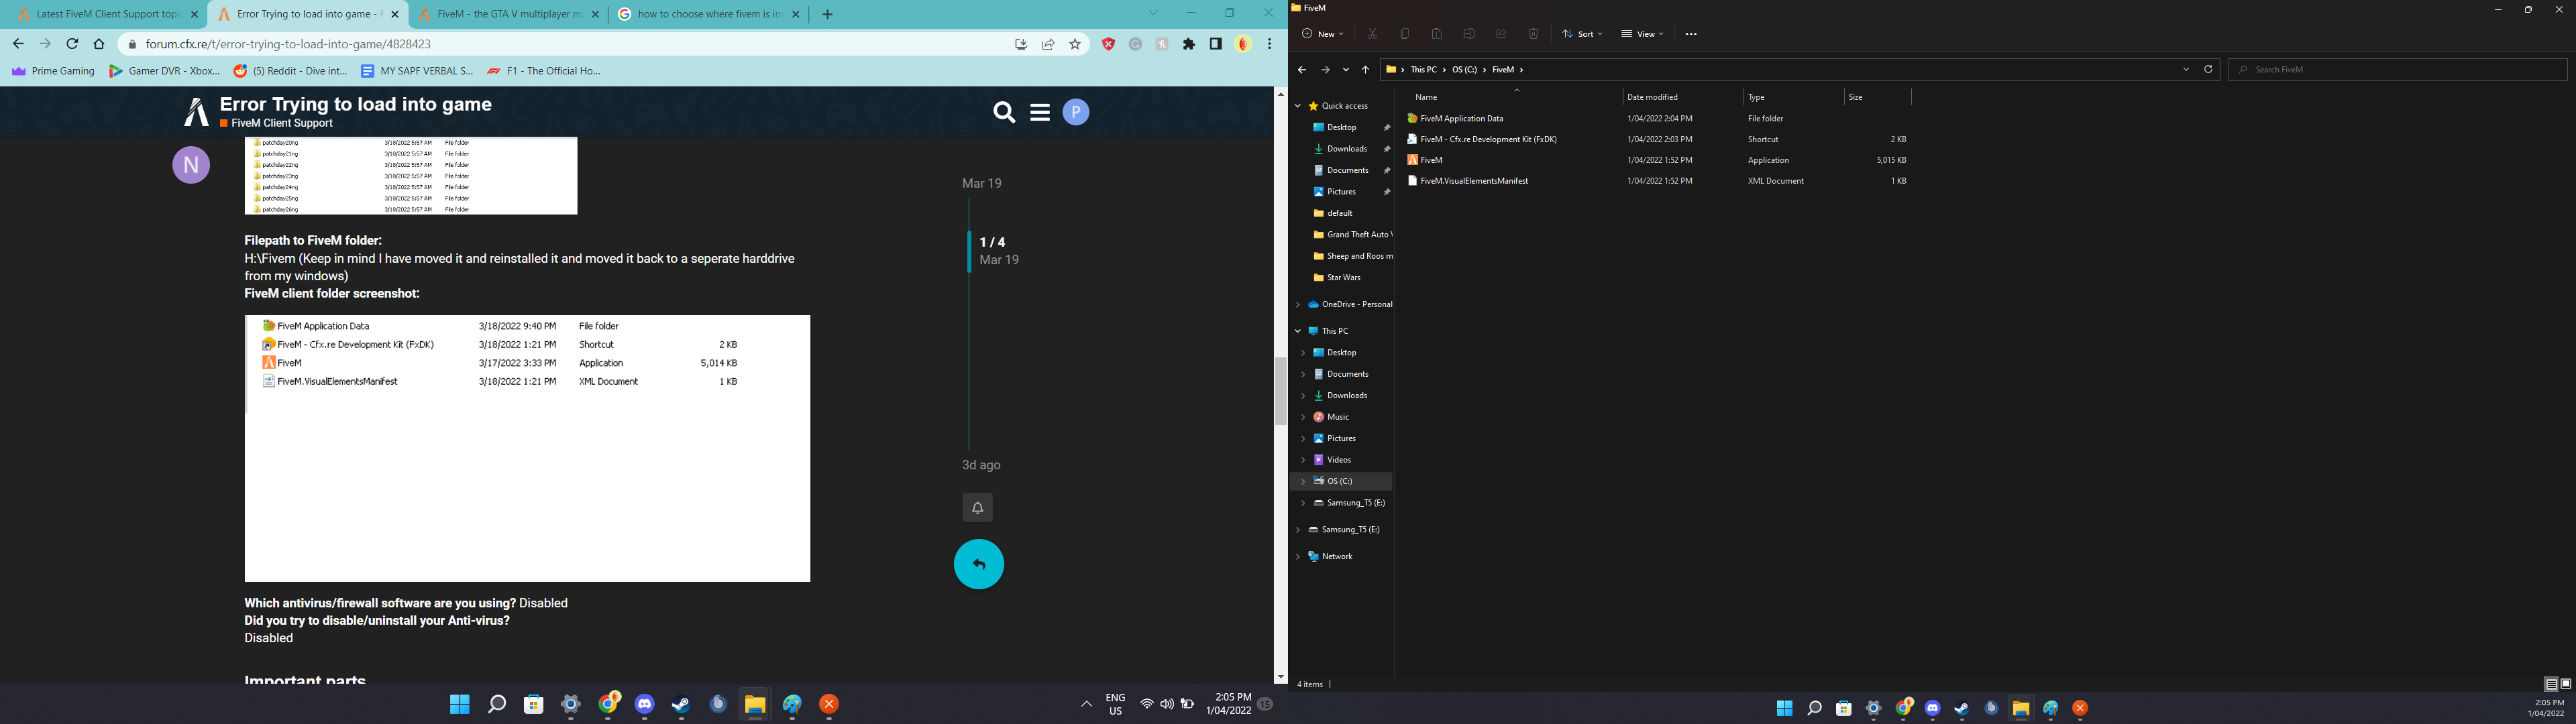This screenshot has height=724, width=2576.
Task: Refresh the FiveM folder in Explorer
Action: [x=2209, y=69]
